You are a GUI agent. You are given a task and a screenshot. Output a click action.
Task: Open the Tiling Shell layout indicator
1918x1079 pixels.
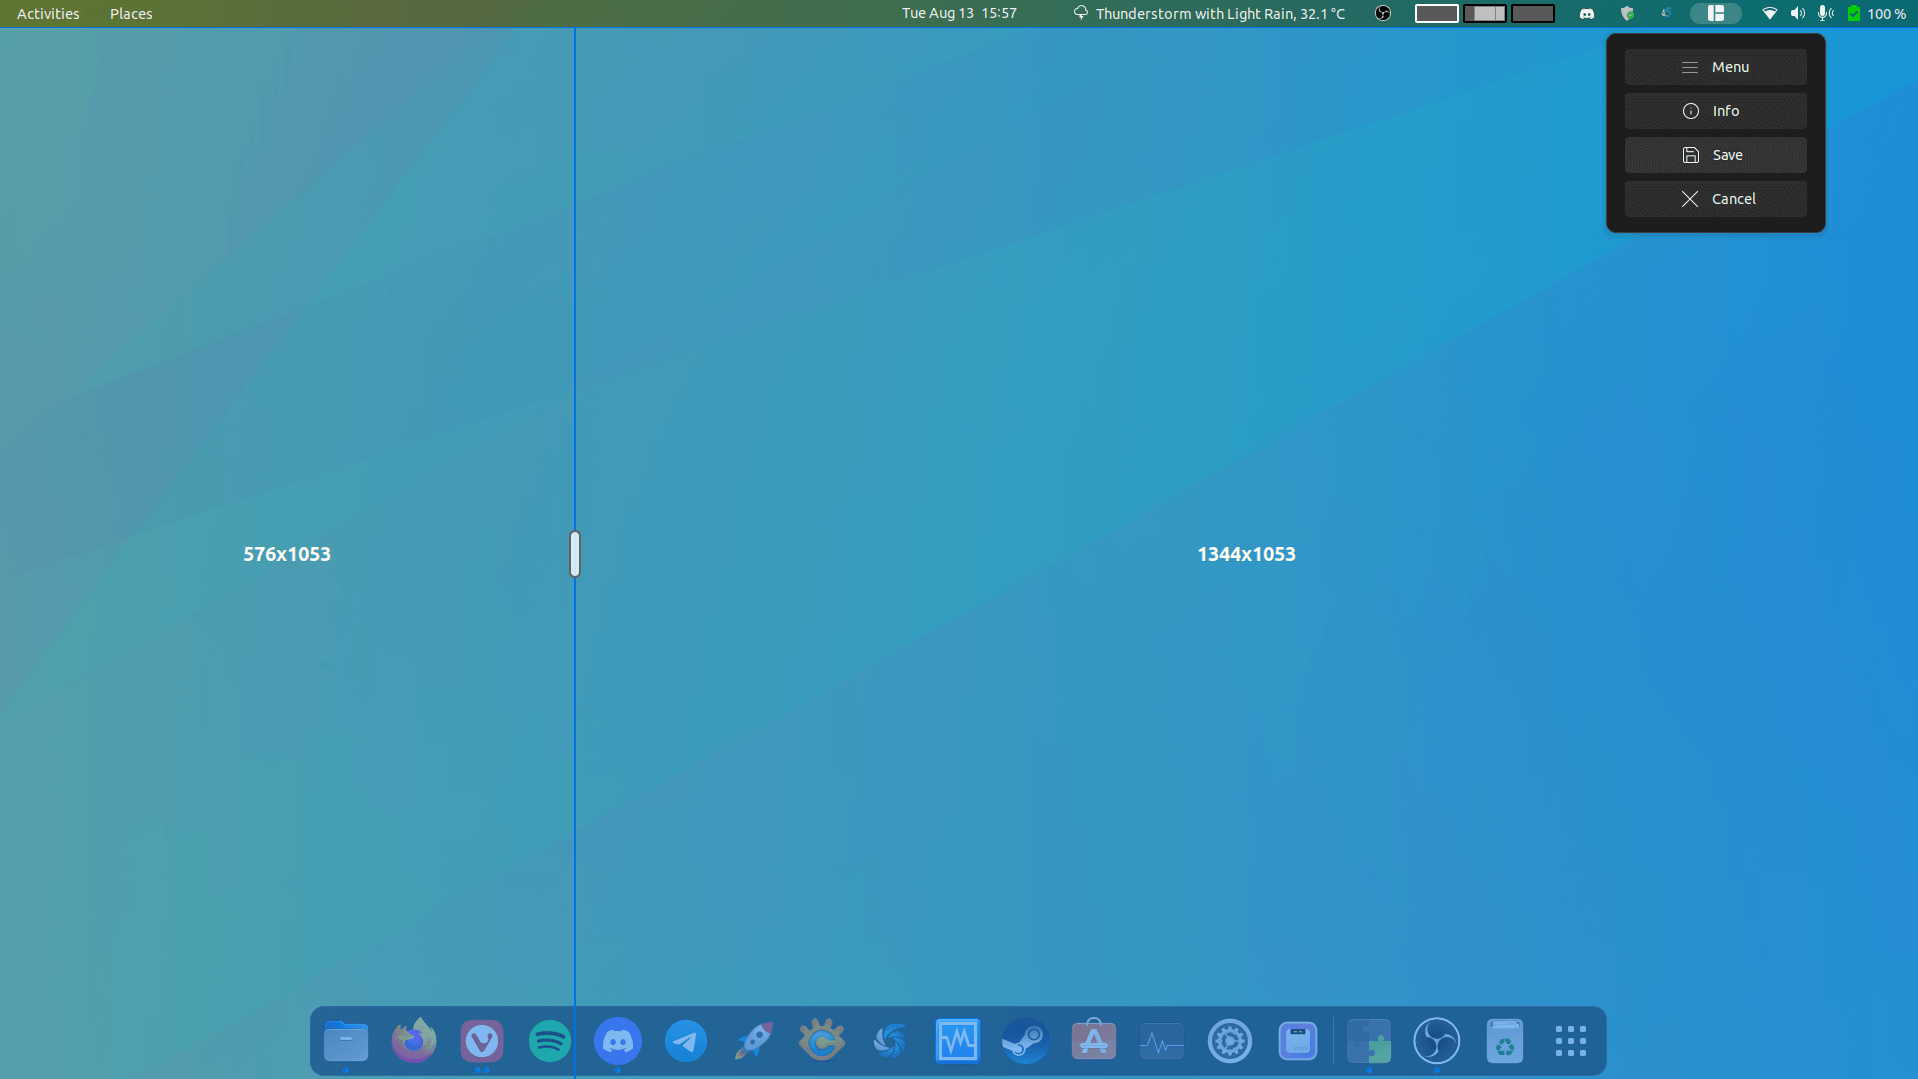click(x=1715, y=14)
